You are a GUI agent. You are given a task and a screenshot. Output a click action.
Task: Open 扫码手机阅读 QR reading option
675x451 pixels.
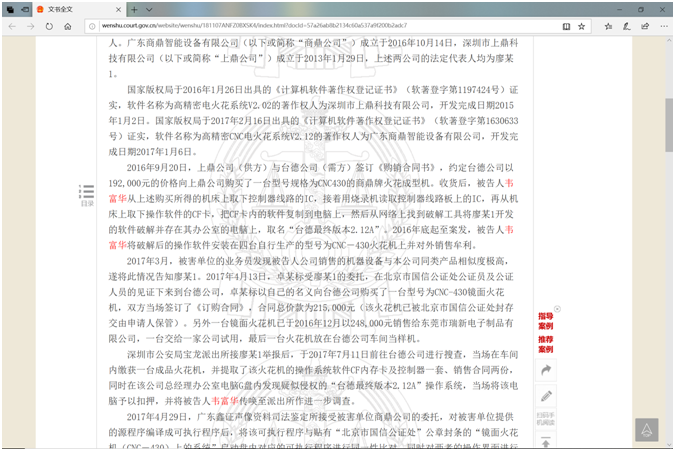(546, 419)
